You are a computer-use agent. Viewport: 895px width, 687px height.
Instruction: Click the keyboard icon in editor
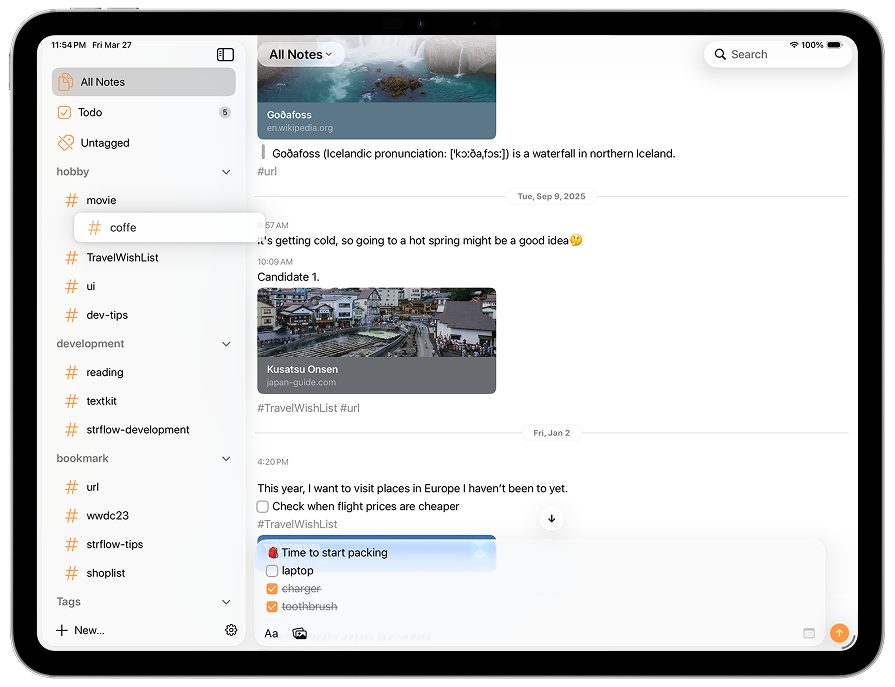tap(809, 633)
